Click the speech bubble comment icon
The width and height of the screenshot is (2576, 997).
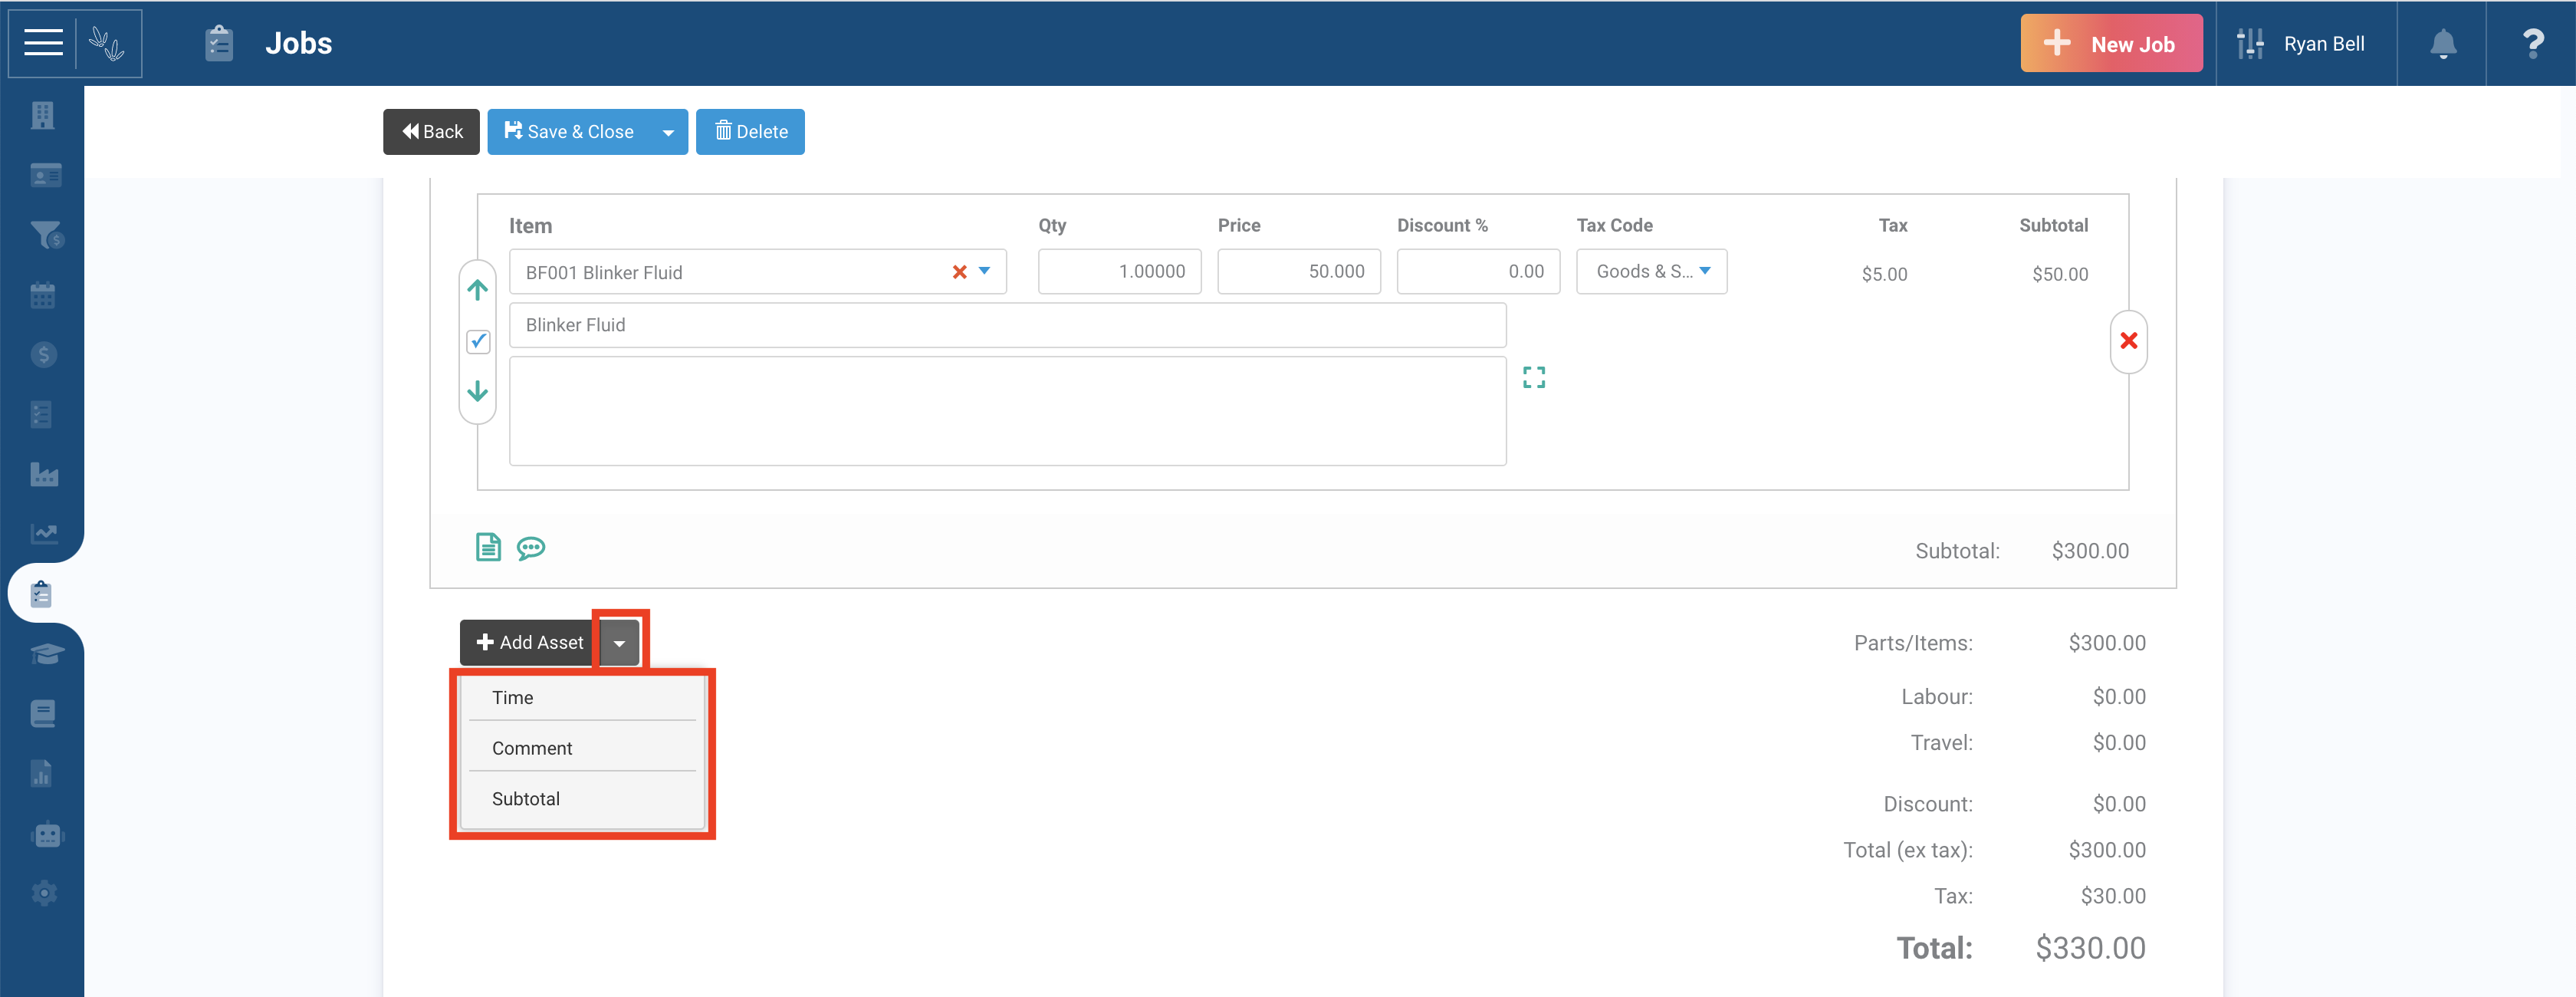pyautogui.click(x=531, y=548)
